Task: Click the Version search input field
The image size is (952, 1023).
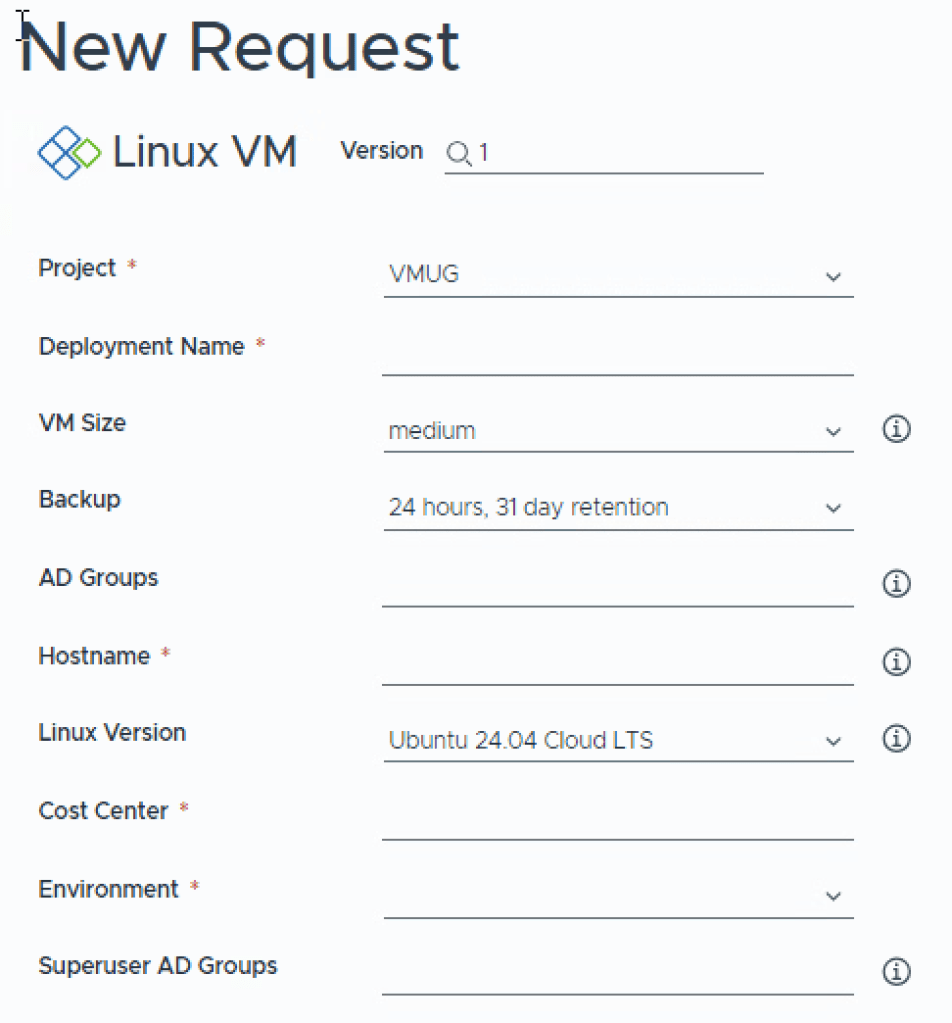Action: [x=617, y=153]
